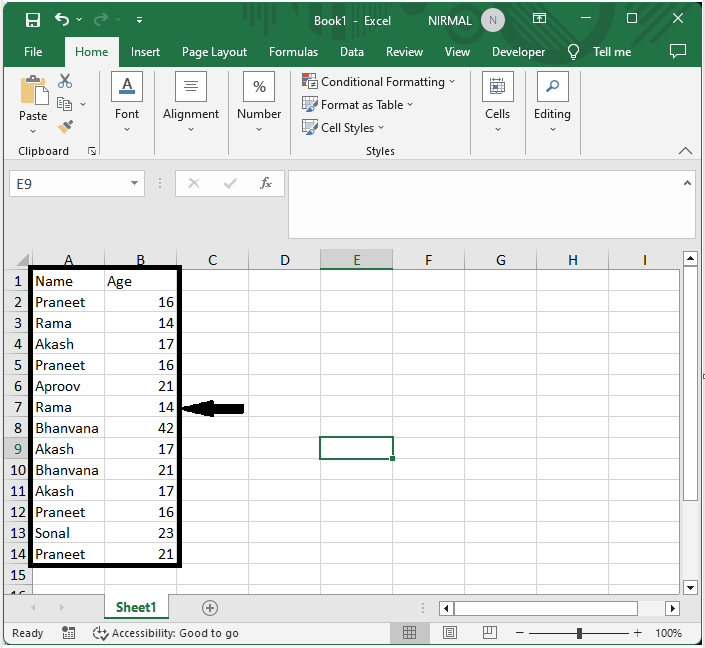Collapse the ribbon with the chevron

(x=685, y=151)
